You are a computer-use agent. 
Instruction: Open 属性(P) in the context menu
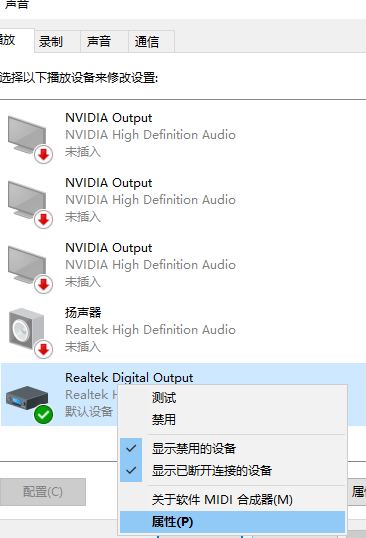click(x=232, y=522)
